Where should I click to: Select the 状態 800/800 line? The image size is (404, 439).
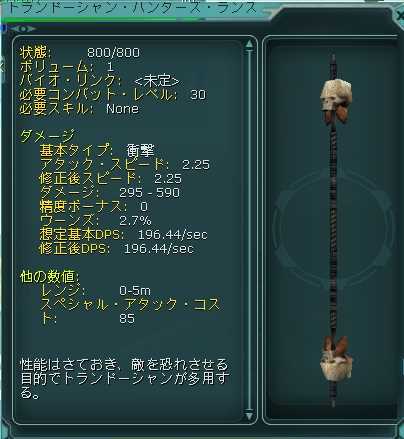click(x=80, y=52)
